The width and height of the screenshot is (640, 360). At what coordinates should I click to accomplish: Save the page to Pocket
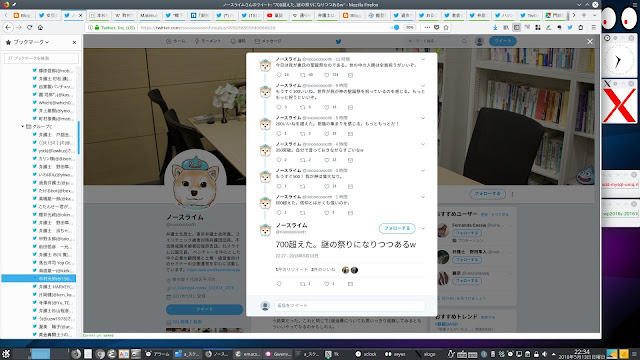(436, 27)
